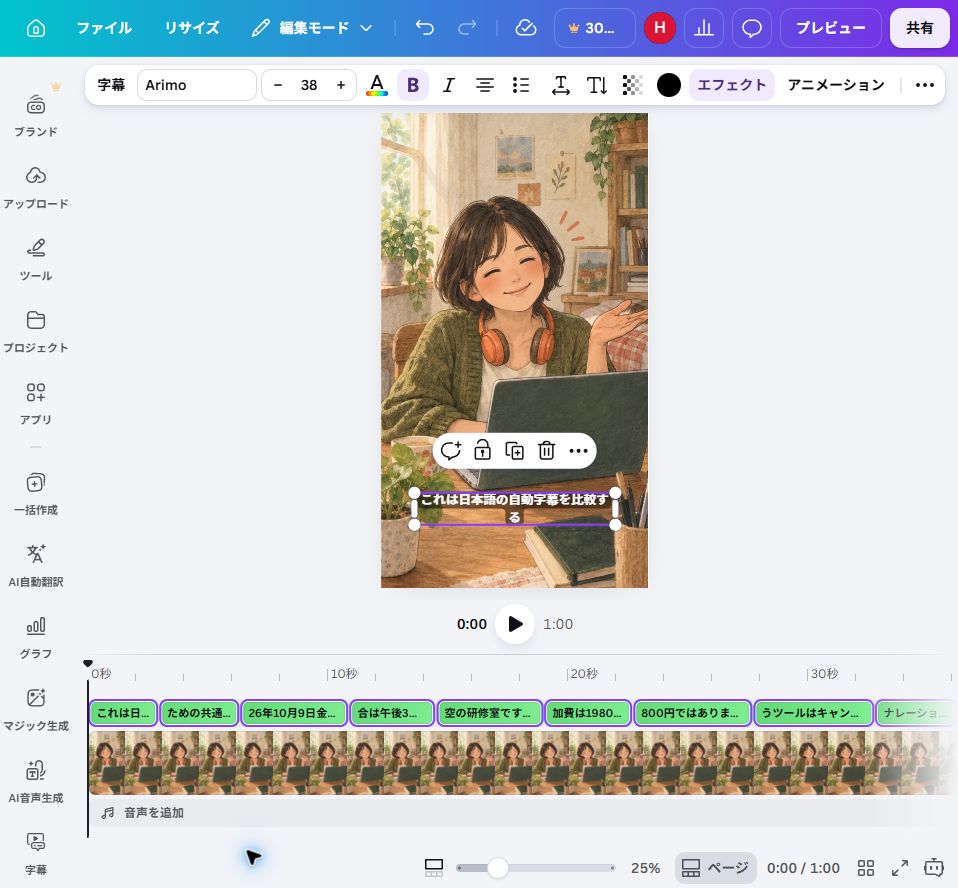Edit the font size value 38
This screenshot has width=958, height=888.
309,85
